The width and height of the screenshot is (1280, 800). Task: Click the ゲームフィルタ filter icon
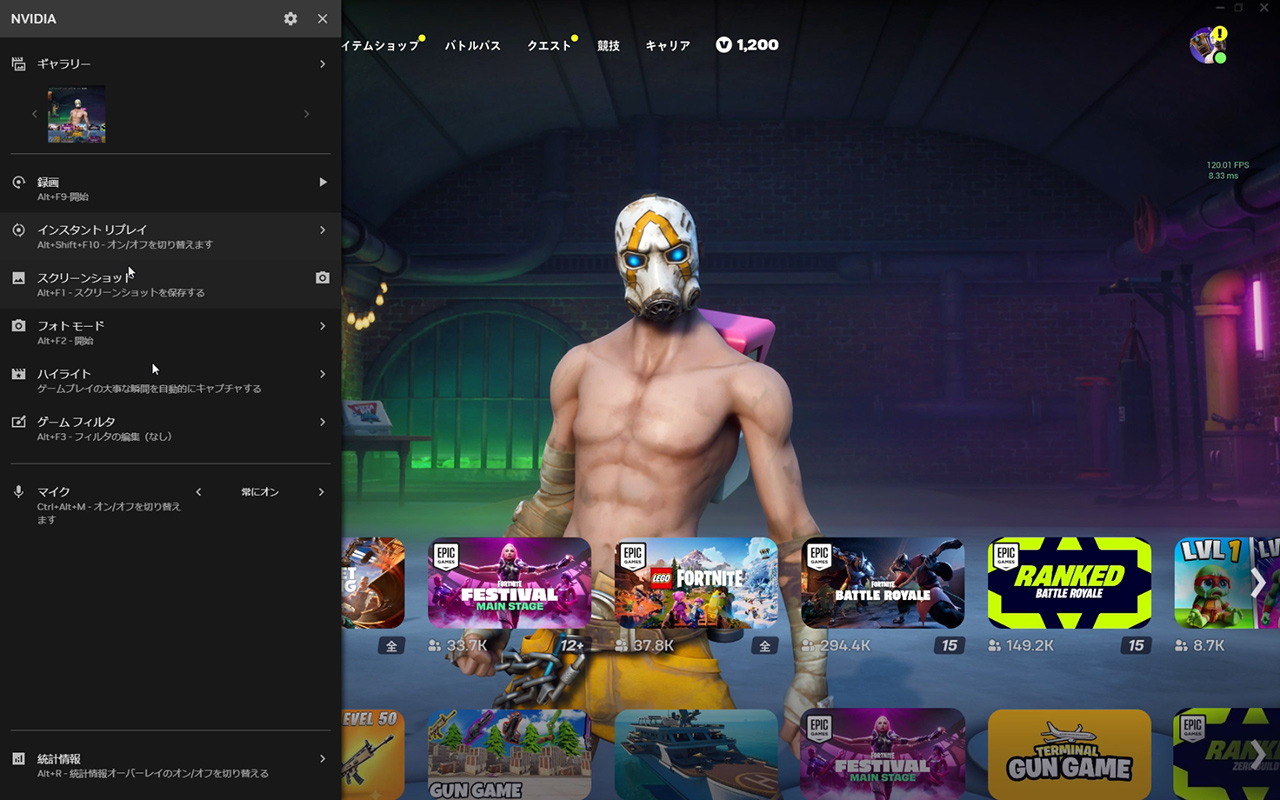18,422
